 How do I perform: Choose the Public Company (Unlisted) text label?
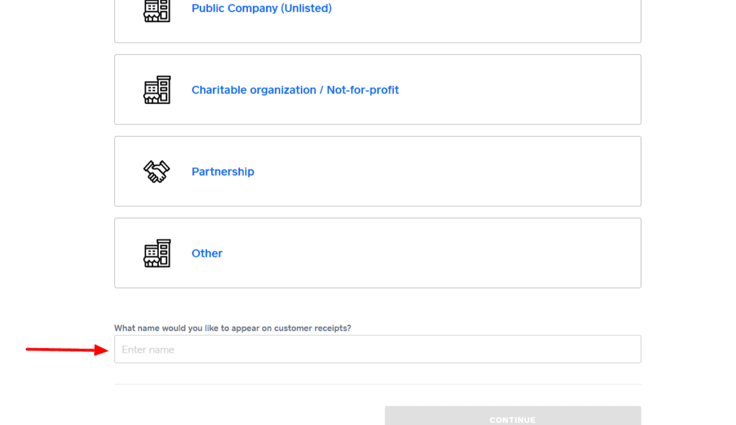pyautogui.click(x=261, y=8)
